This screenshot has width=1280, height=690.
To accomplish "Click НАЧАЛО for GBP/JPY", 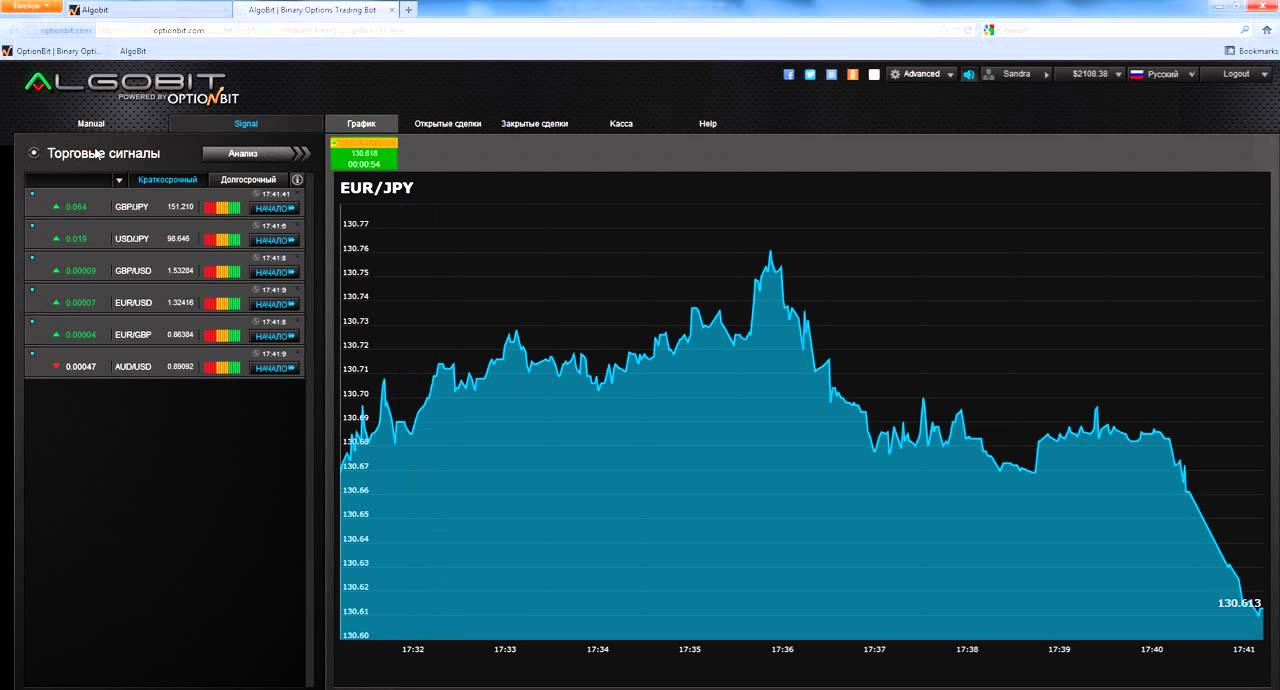I will (274, 208).
